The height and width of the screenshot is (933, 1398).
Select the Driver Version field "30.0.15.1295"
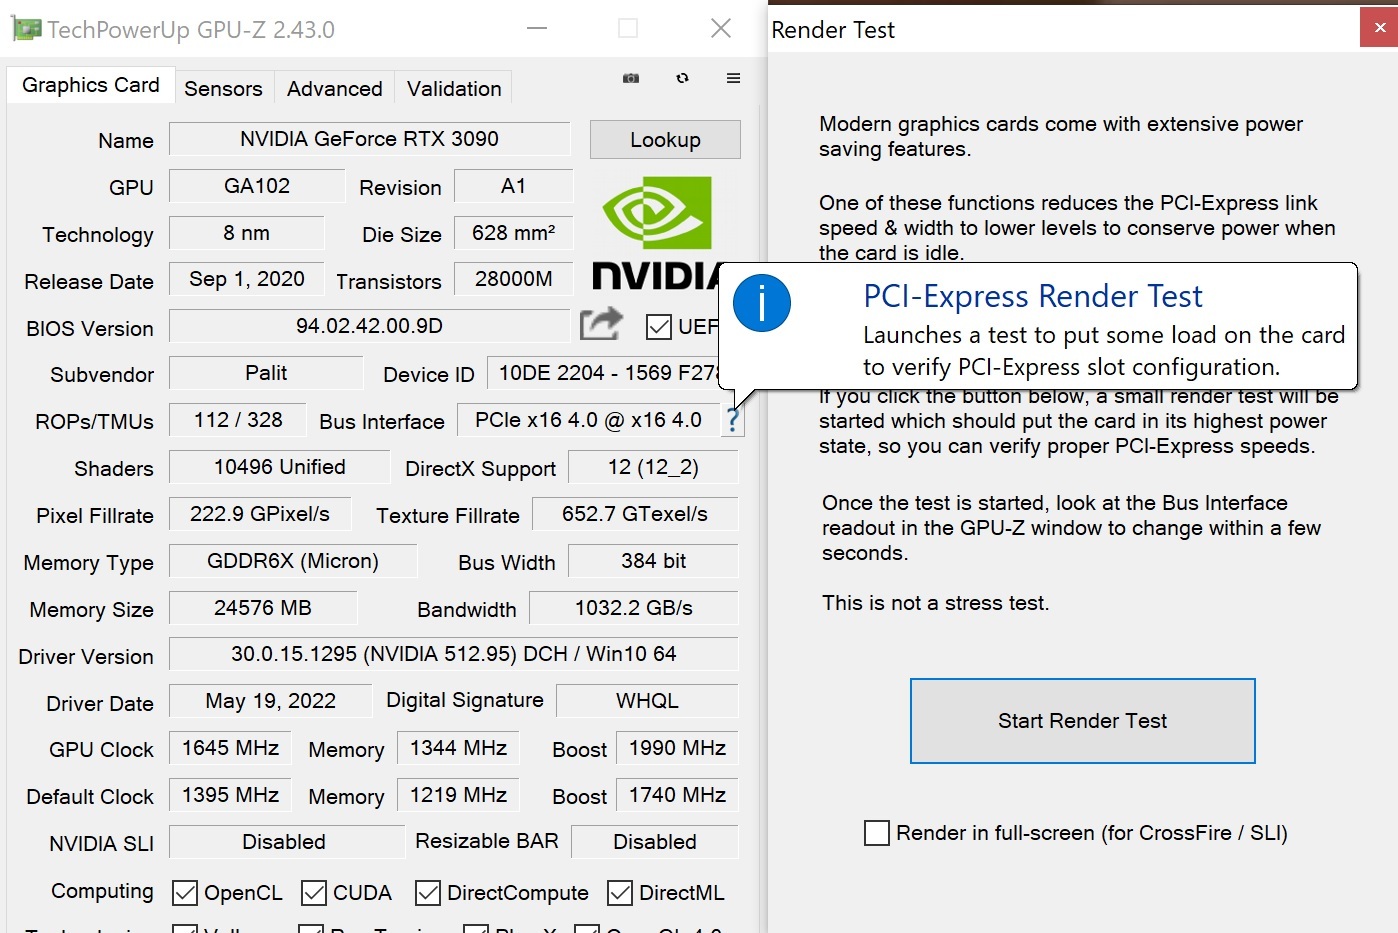pos(454,654)
